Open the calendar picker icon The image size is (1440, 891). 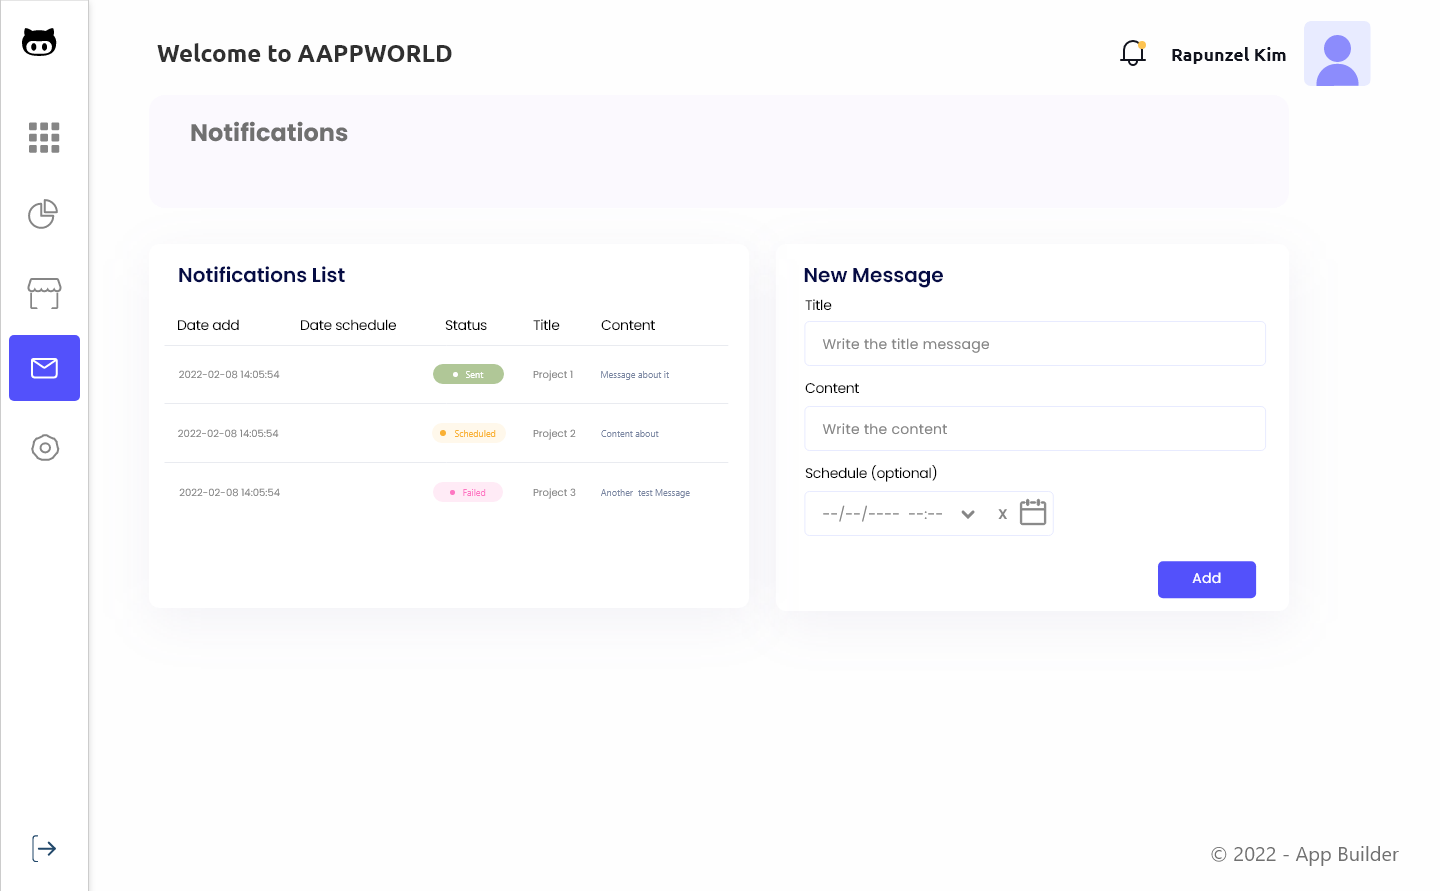[x=1033, y=512]
